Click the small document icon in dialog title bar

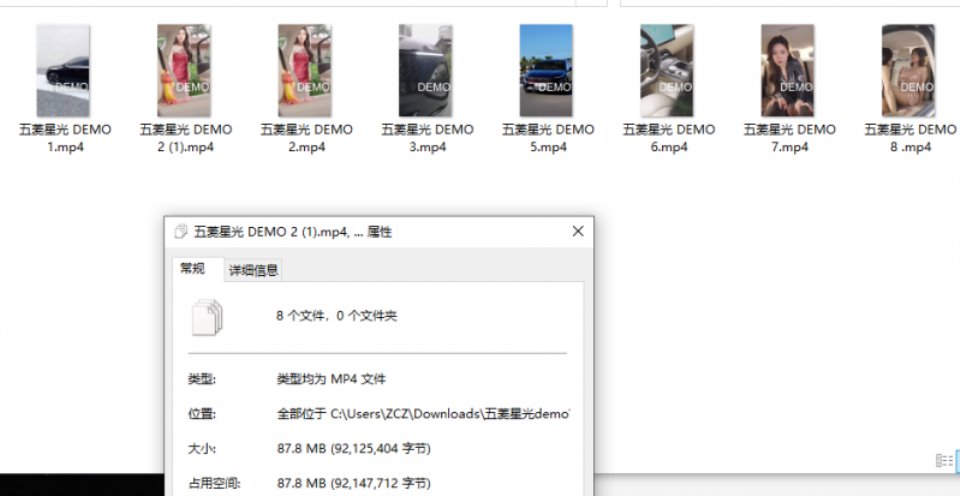[x=181, y=231]
